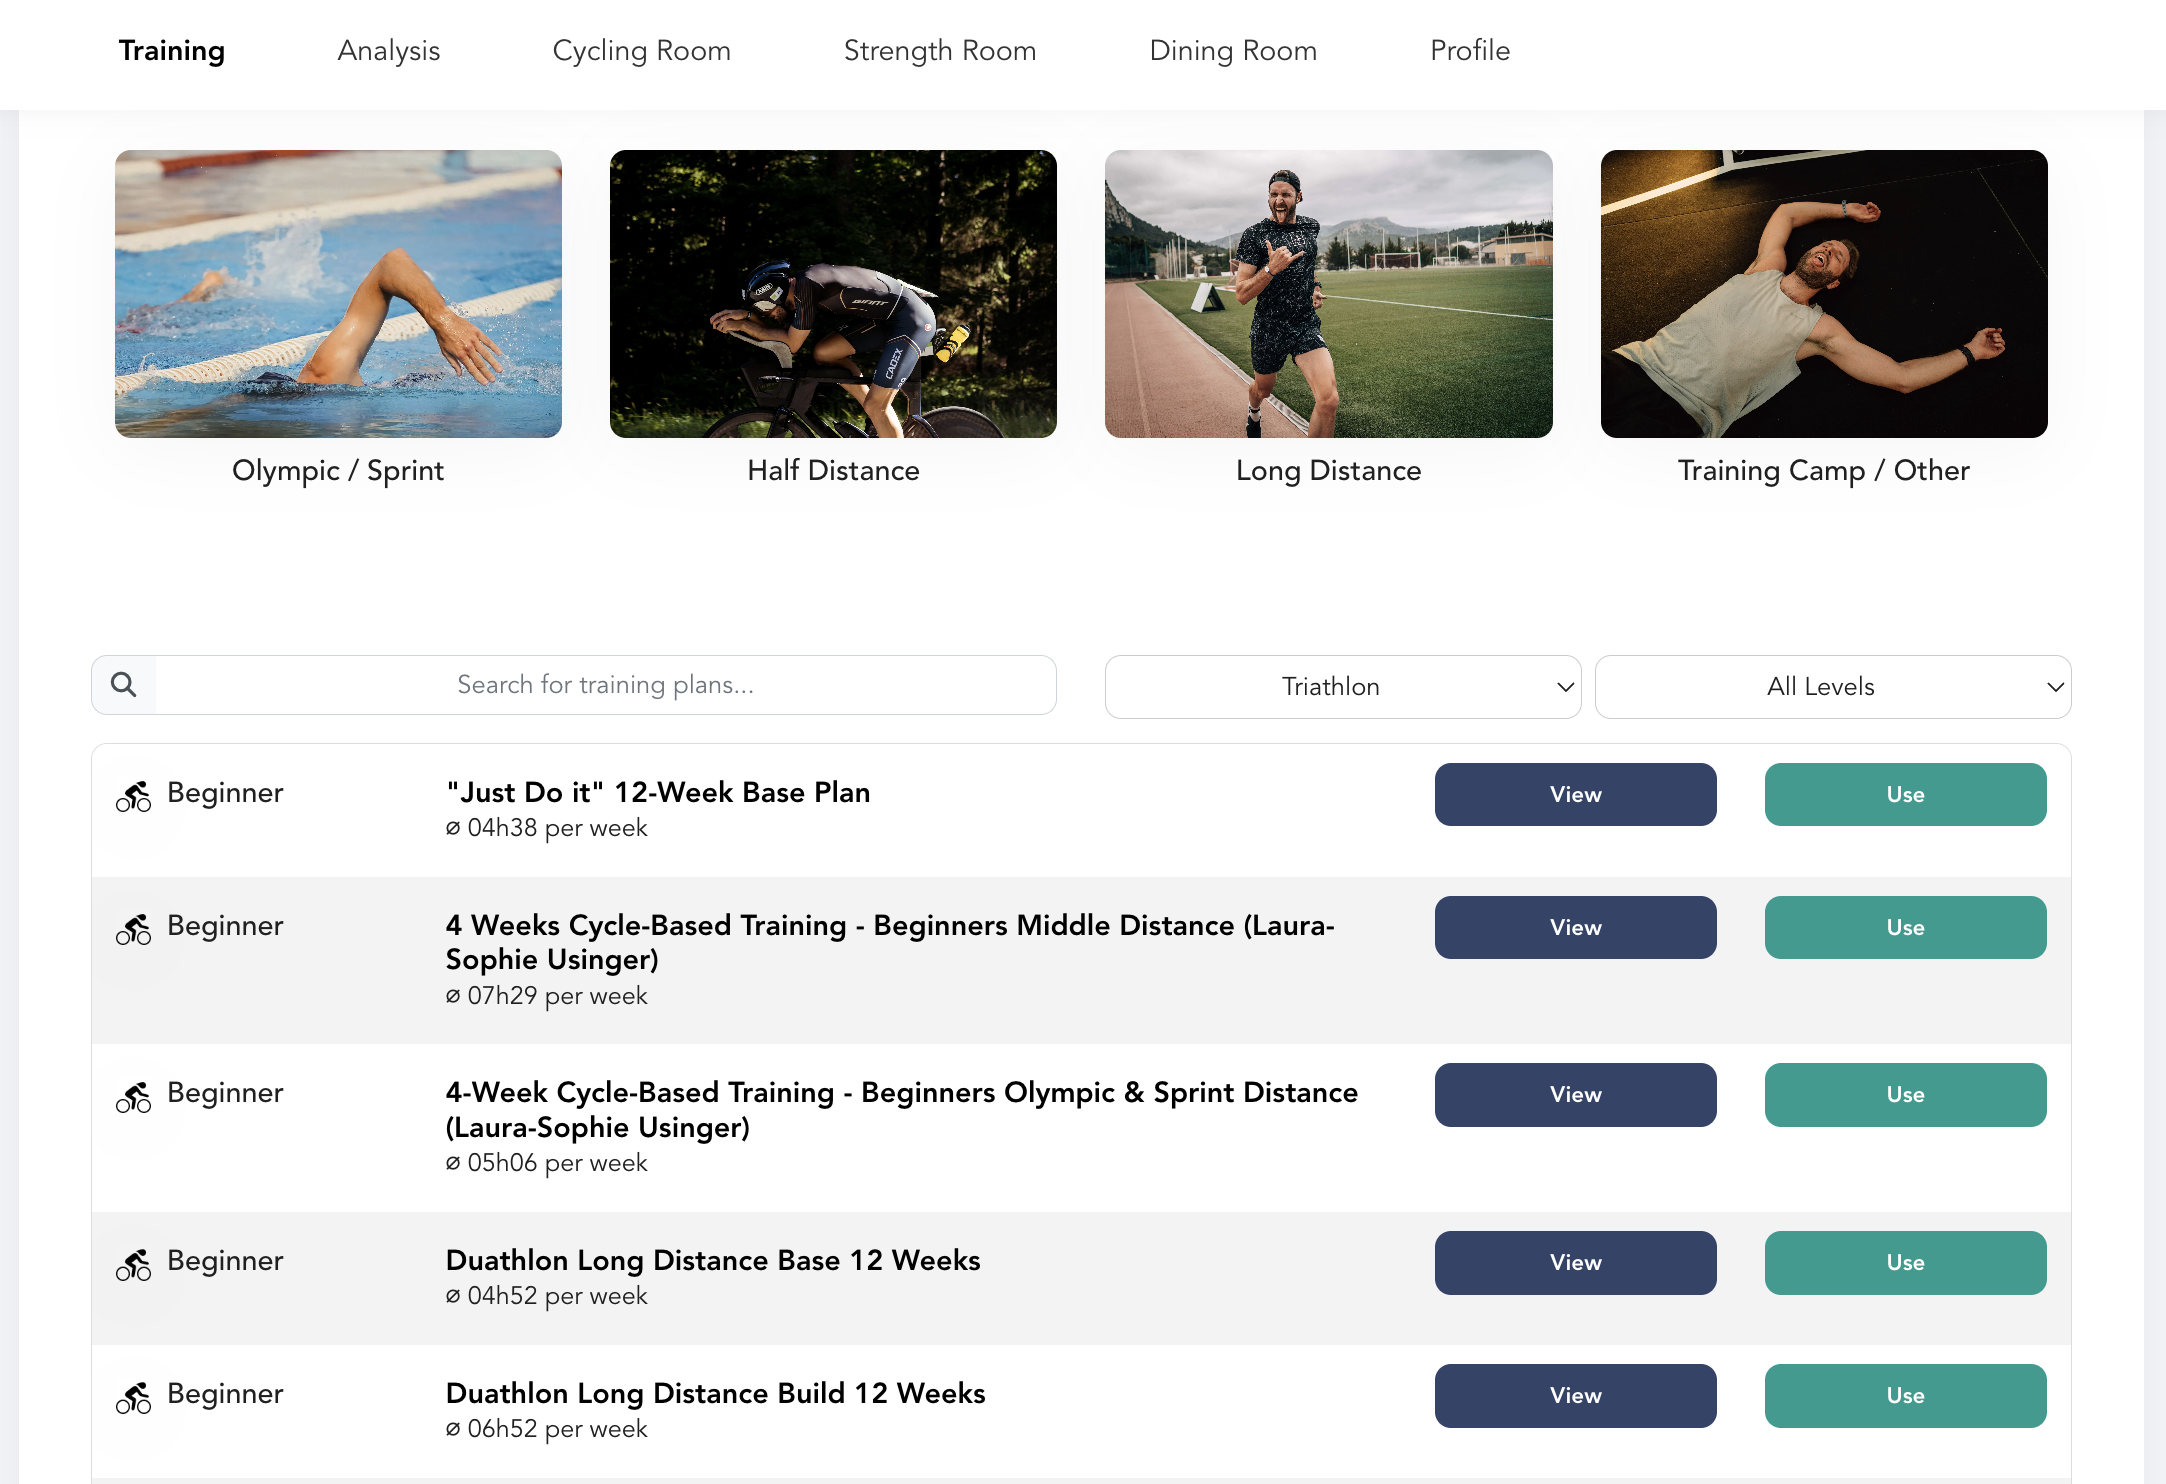
Task: Click the search magnifier icon
Action: click(x=124, y=685)
